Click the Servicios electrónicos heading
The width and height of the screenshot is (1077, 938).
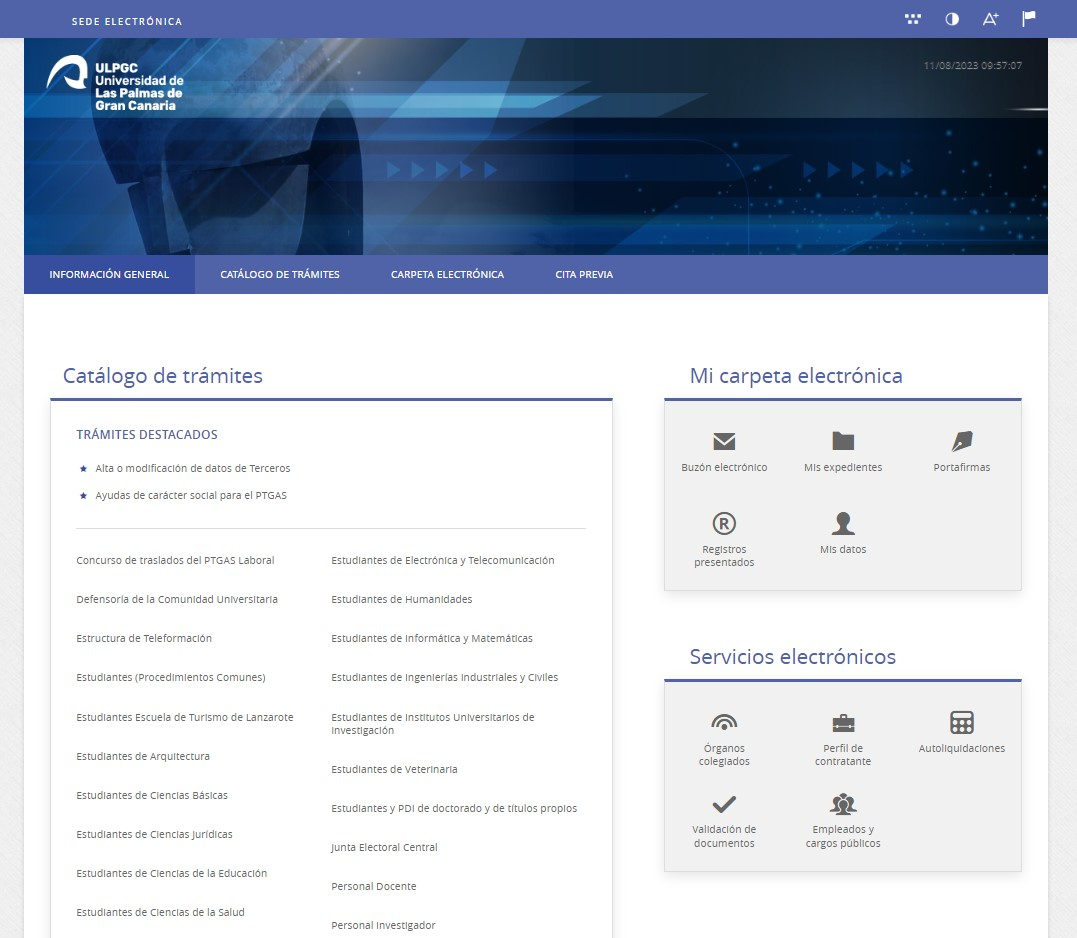(793, 656)
